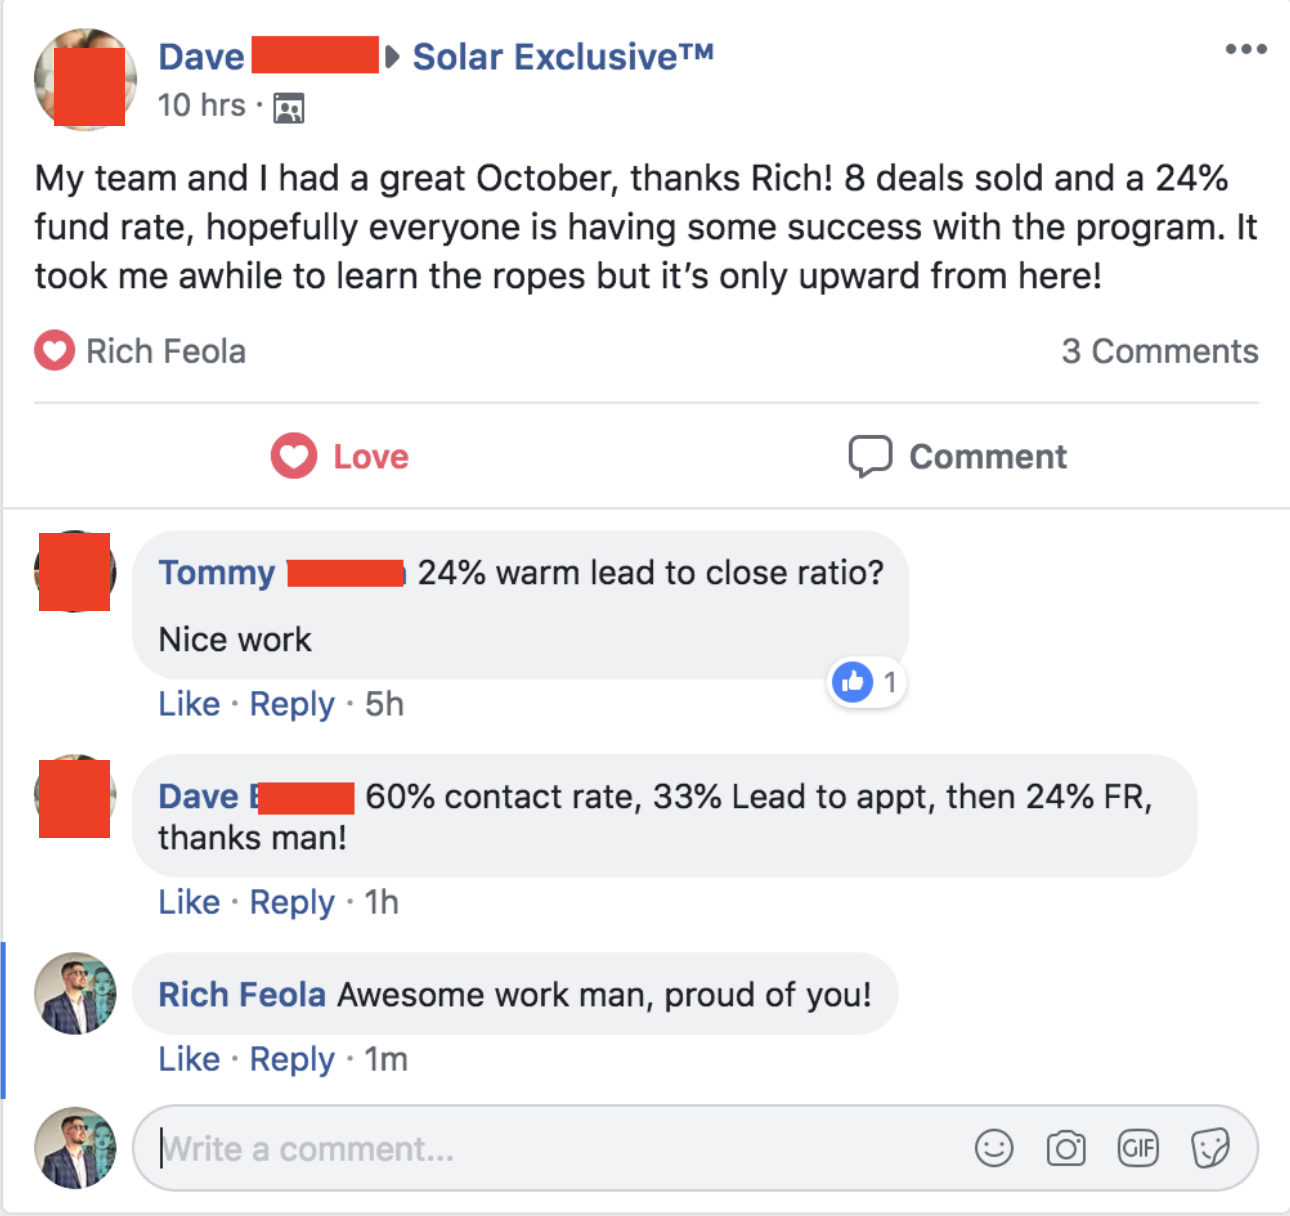Viewport: 1290px width, 1216px height.
Task: Expand the 3 Comments count
Action: point(1159,351)
